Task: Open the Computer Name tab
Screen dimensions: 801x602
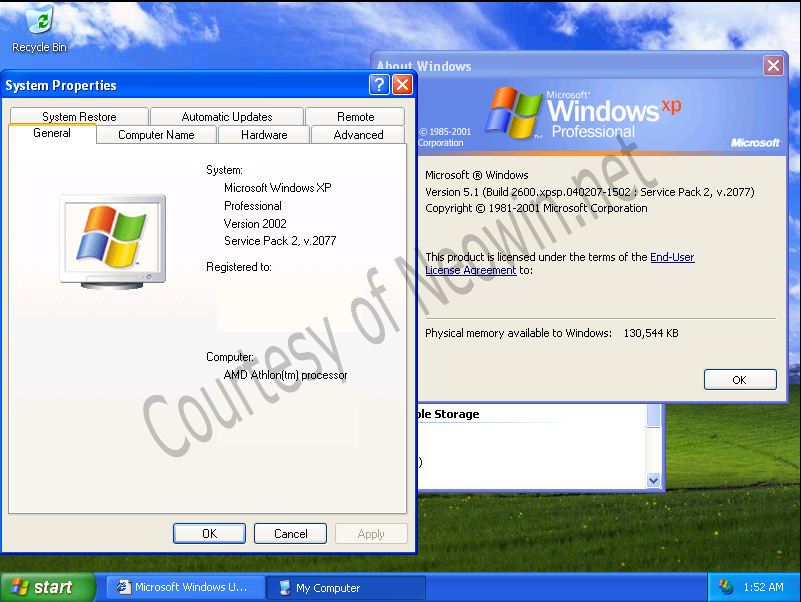Action: point(156,135)
